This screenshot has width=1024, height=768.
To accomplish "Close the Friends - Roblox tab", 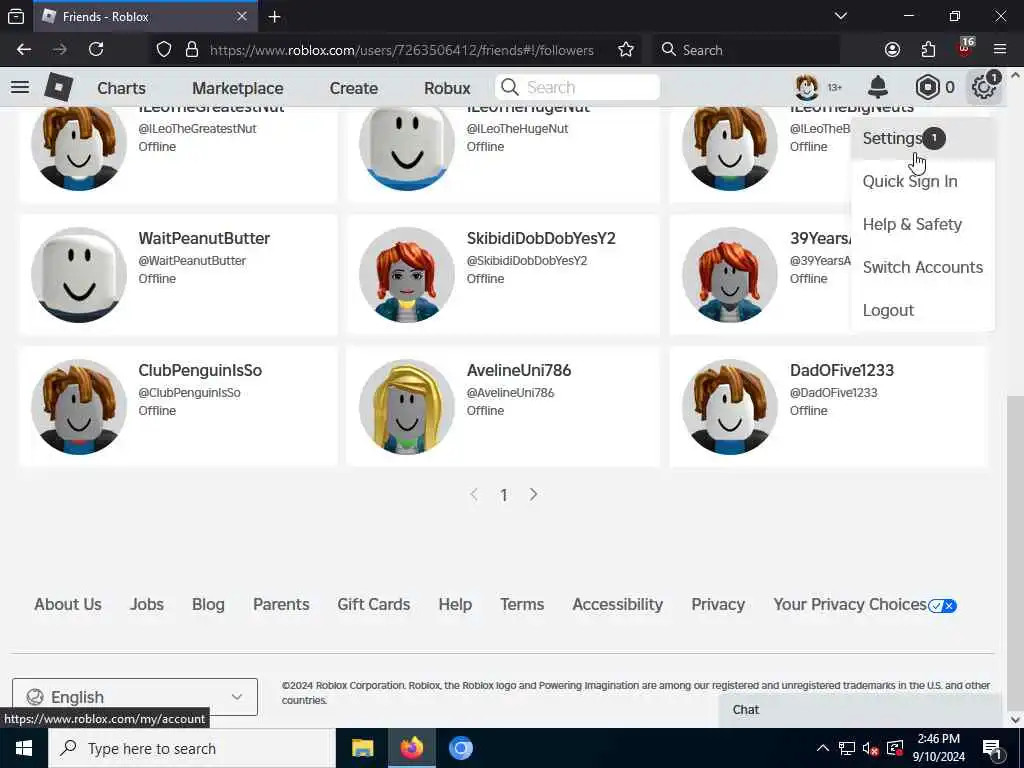I will (x=242, y=16).
